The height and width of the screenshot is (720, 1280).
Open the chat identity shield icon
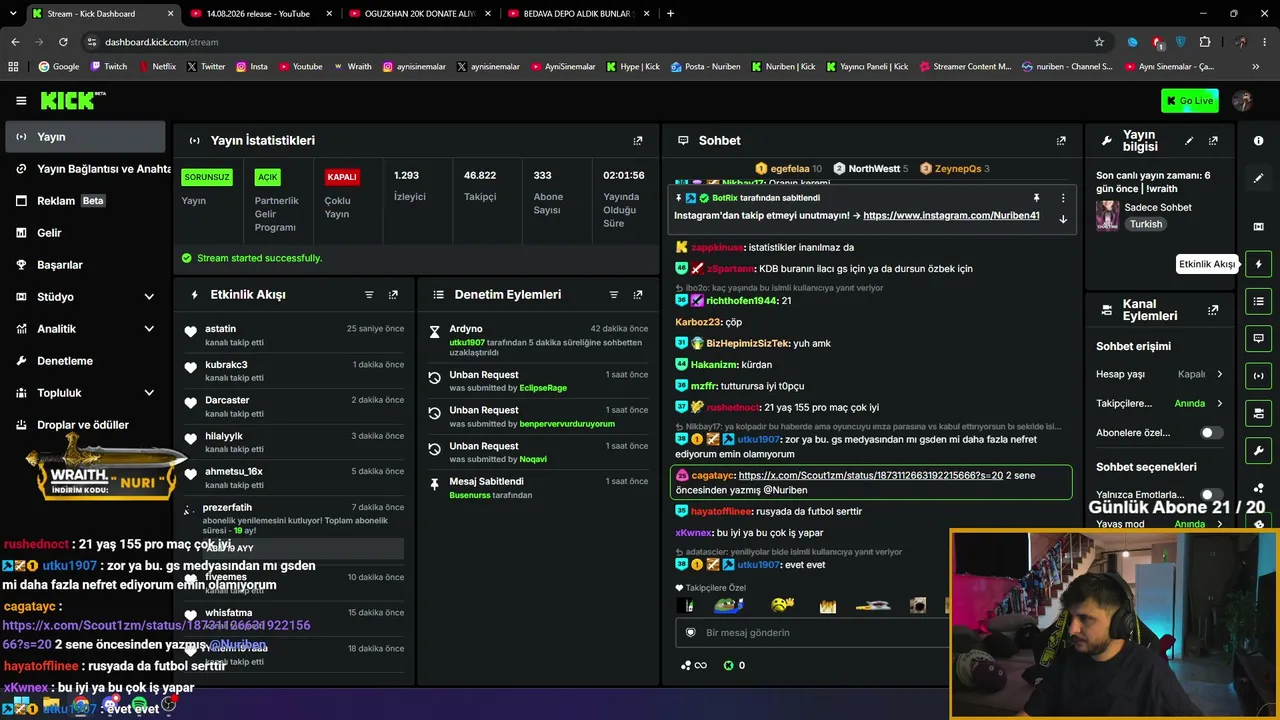(690, 633)
